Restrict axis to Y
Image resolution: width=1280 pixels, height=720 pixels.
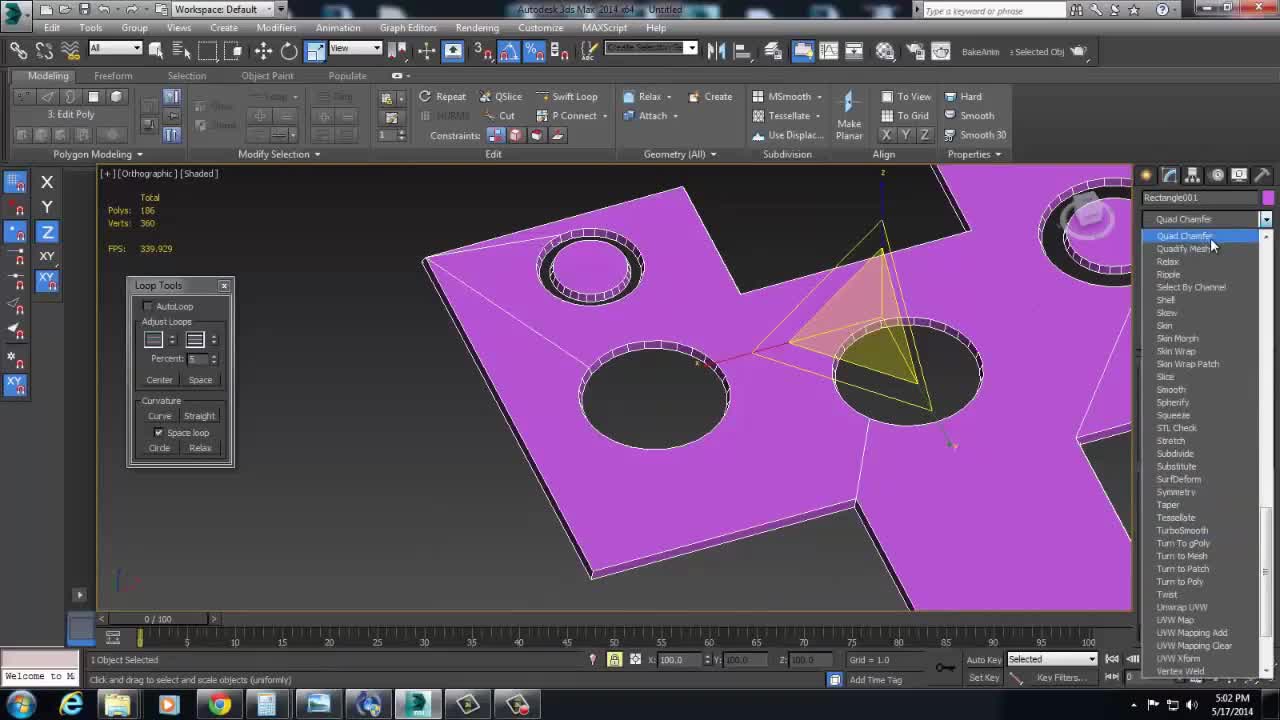[47, 207]
